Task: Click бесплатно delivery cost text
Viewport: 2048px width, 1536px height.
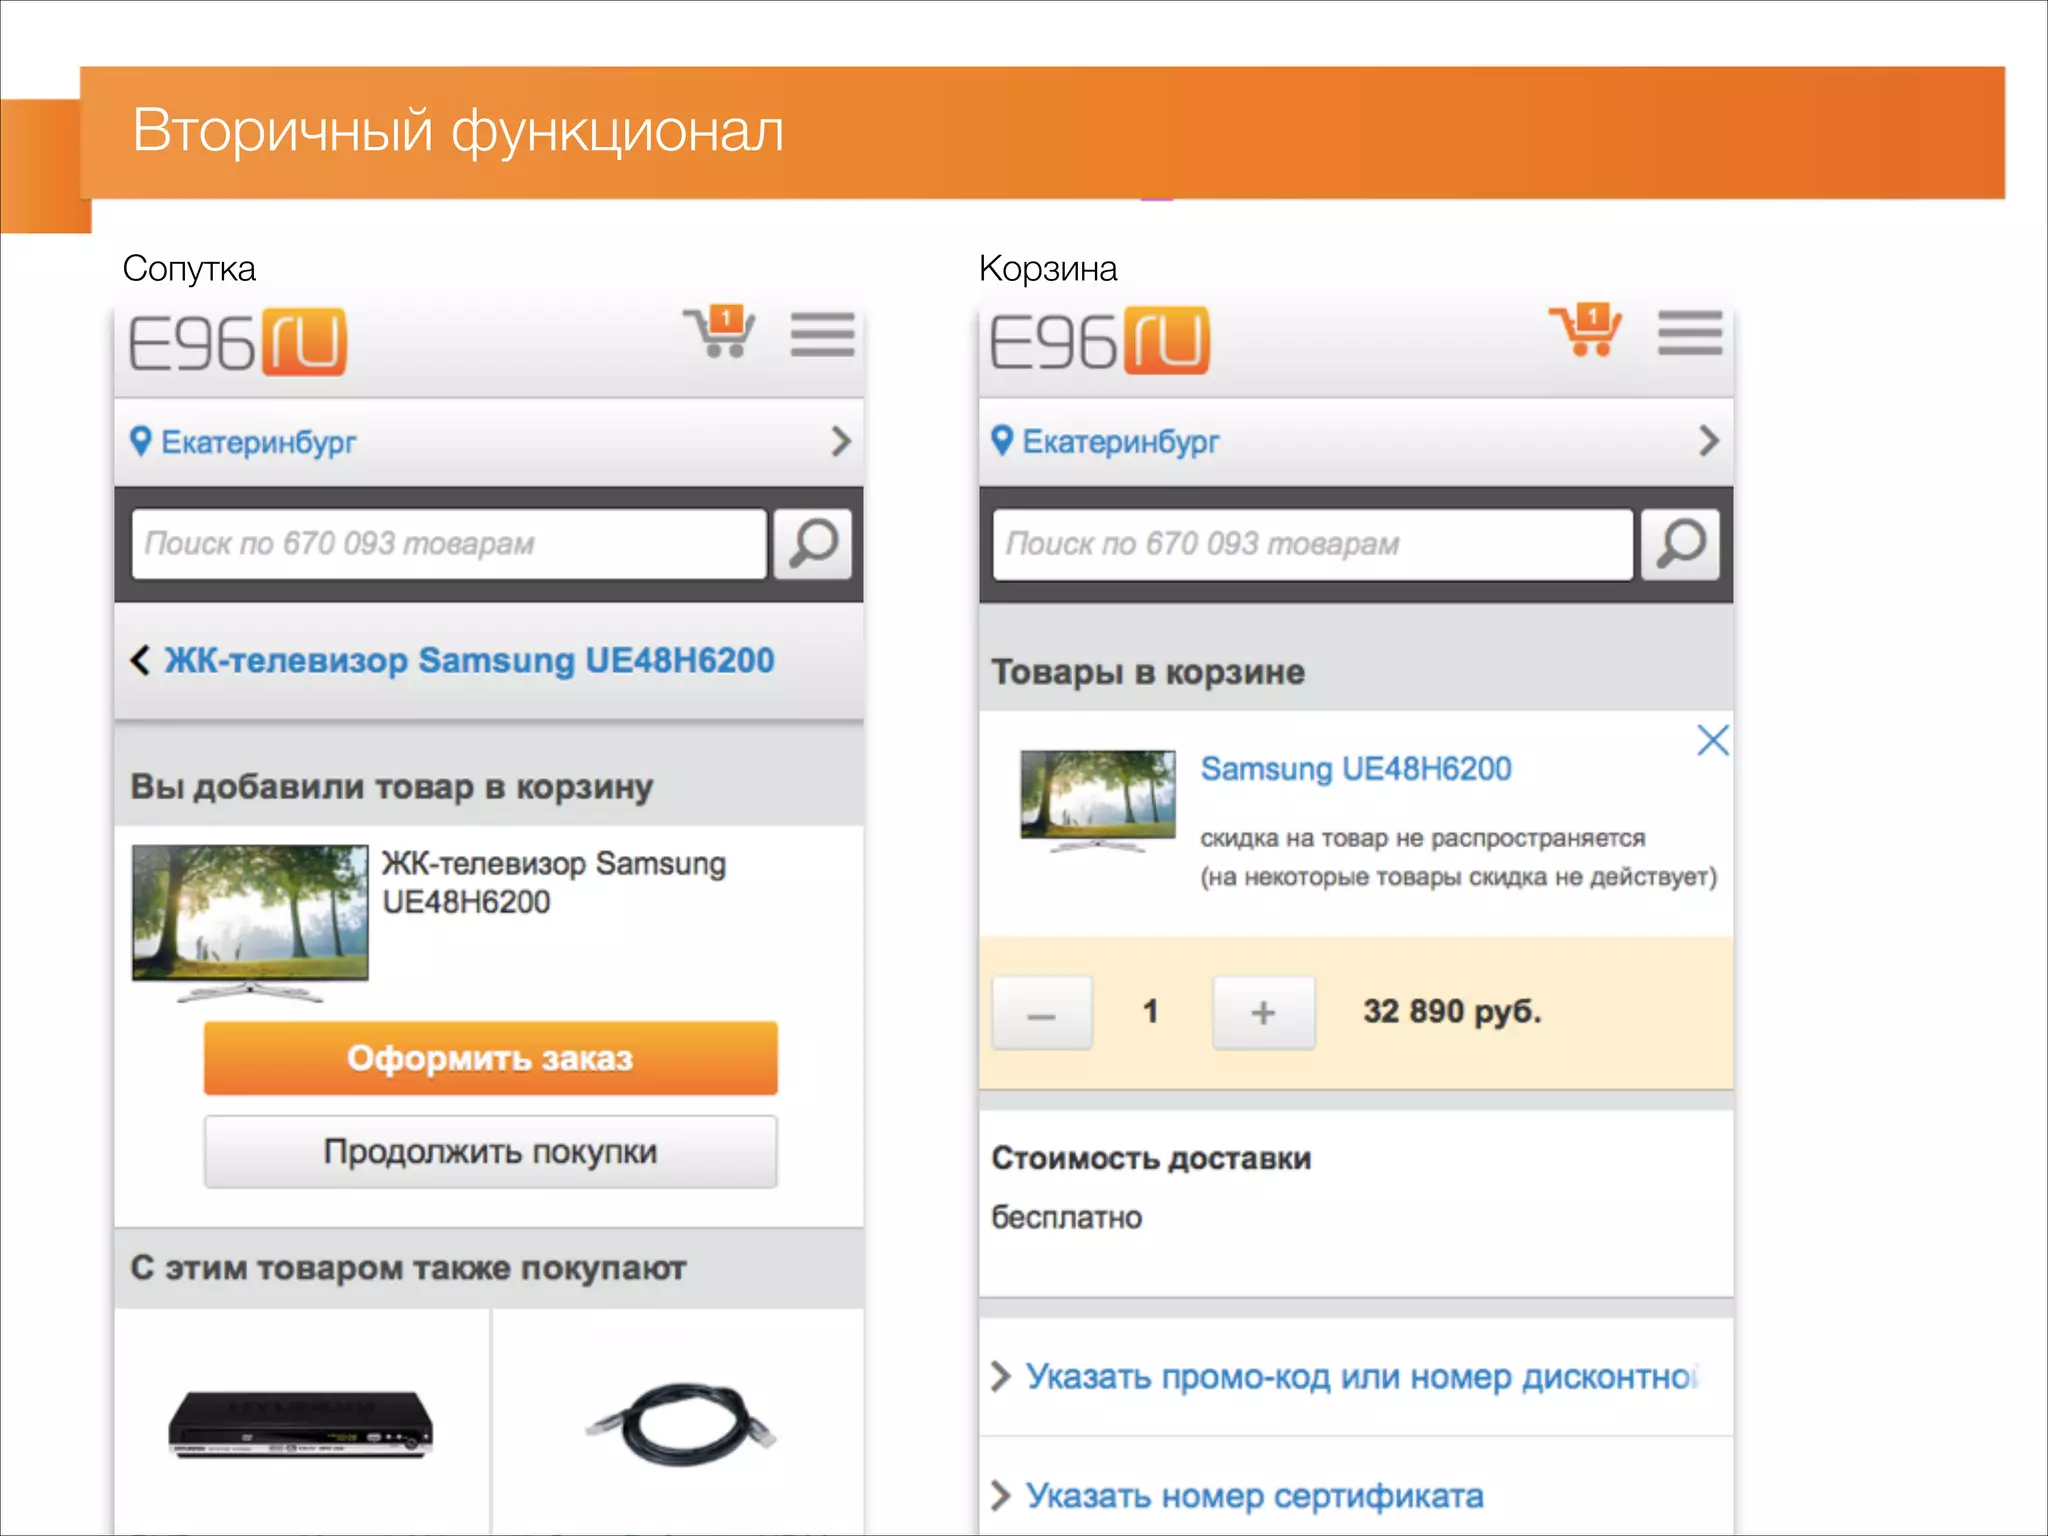Action: pyautogui.click(x=1066, y=1218)
